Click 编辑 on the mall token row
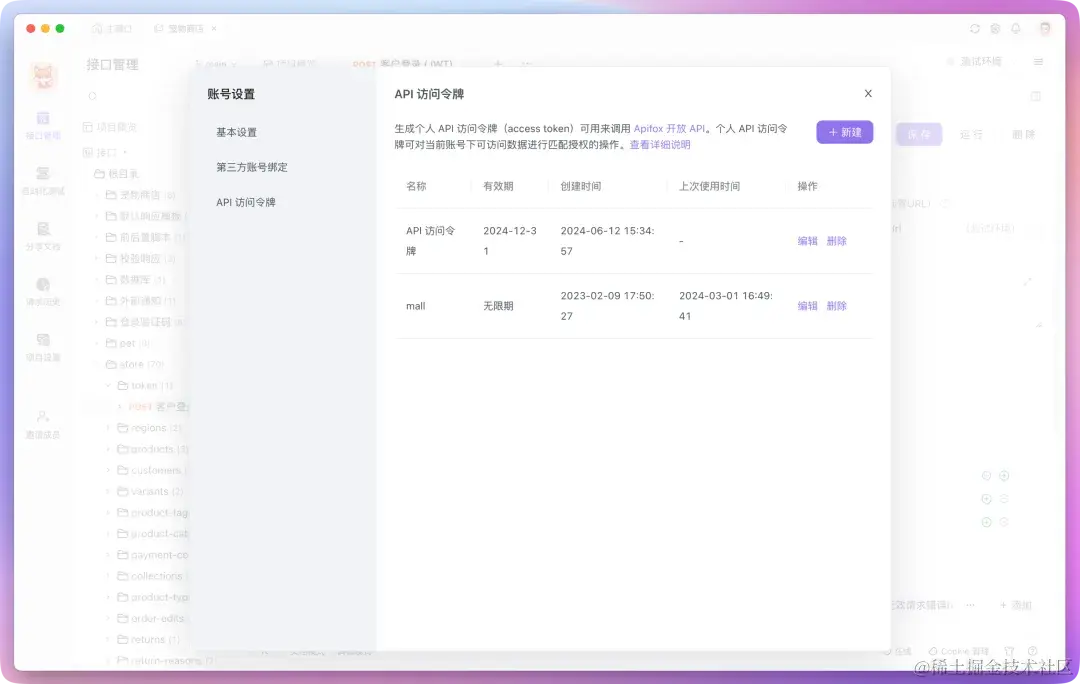This screenshot has width=1080, height=684. pos(807,305)
